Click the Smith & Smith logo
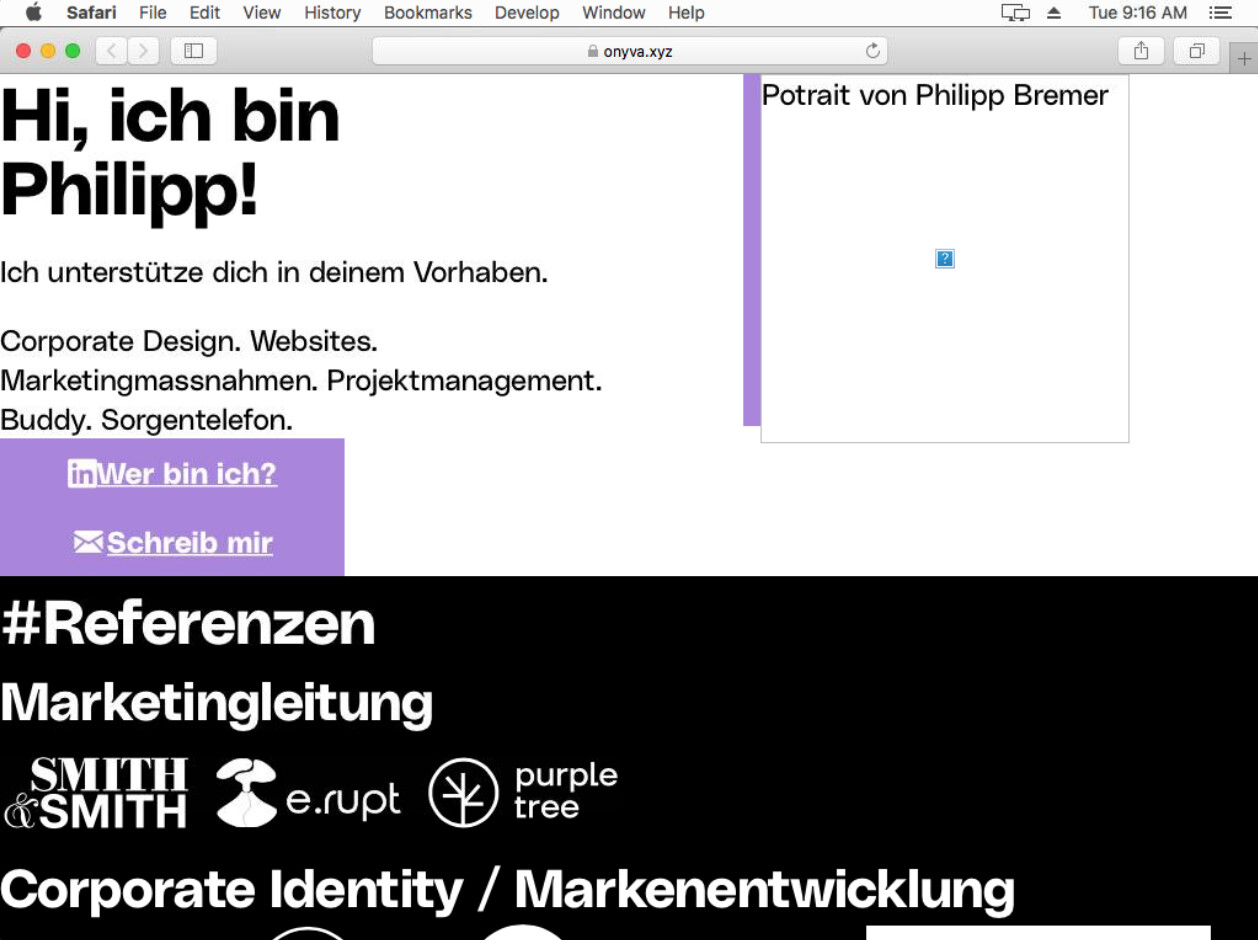 pos(96,793)
